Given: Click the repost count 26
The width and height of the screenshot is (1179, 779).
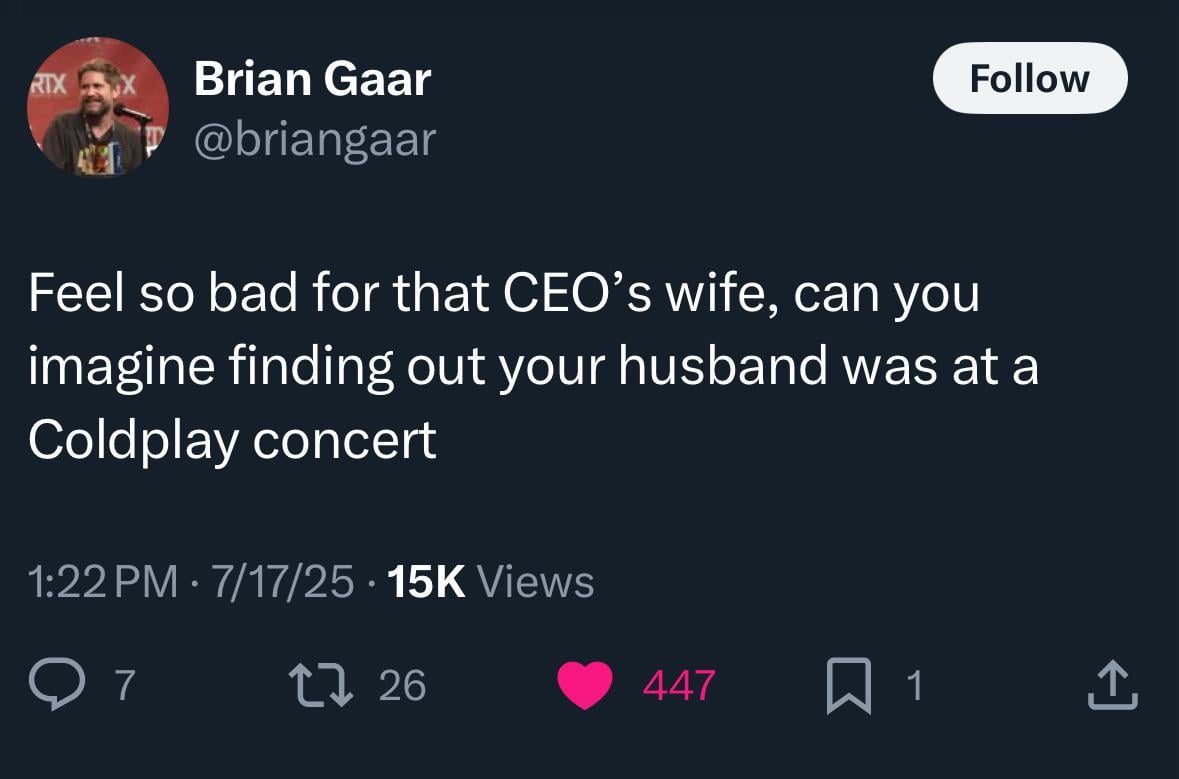Looking at the screenshot, I should click(402, 685).
